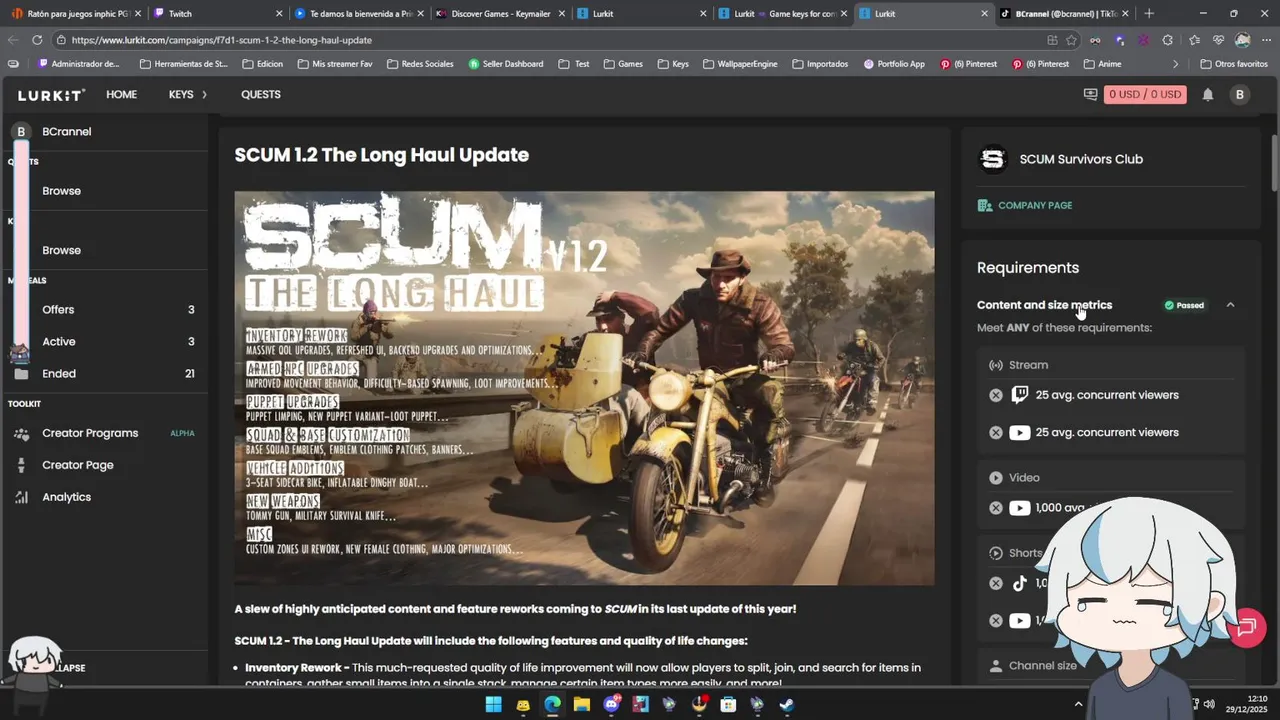
Task: Open the COMPANY PAGE link
Action: coord(1025,205)
